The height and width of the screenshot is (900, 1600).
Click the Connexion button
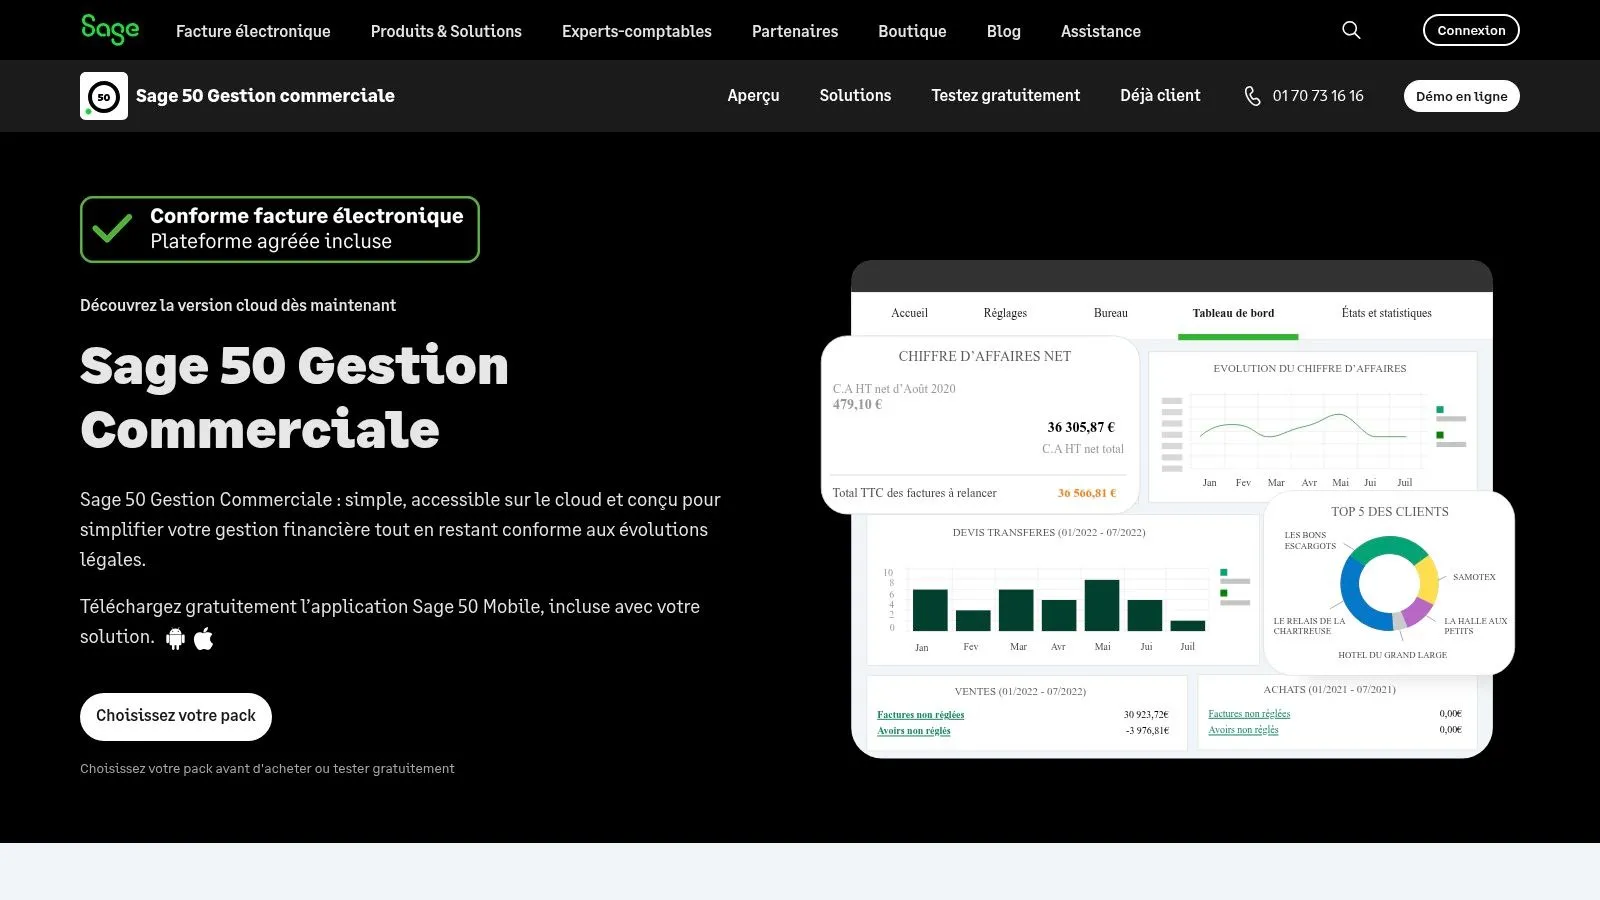click(1471, 30)
